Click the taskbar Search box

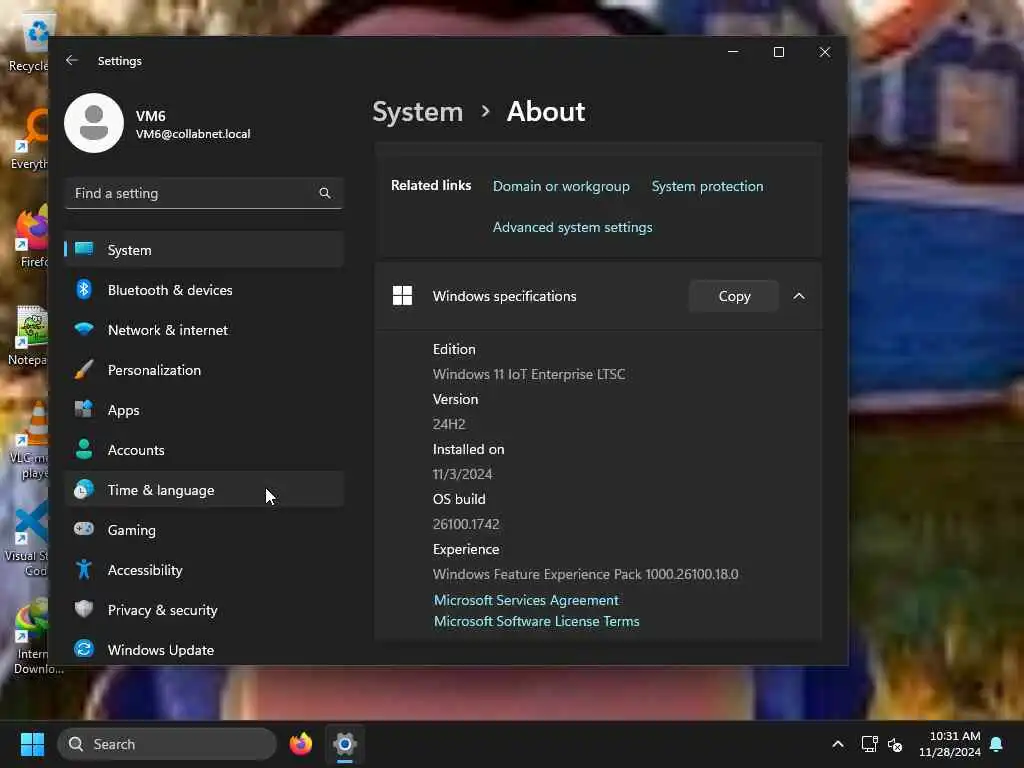167,744
